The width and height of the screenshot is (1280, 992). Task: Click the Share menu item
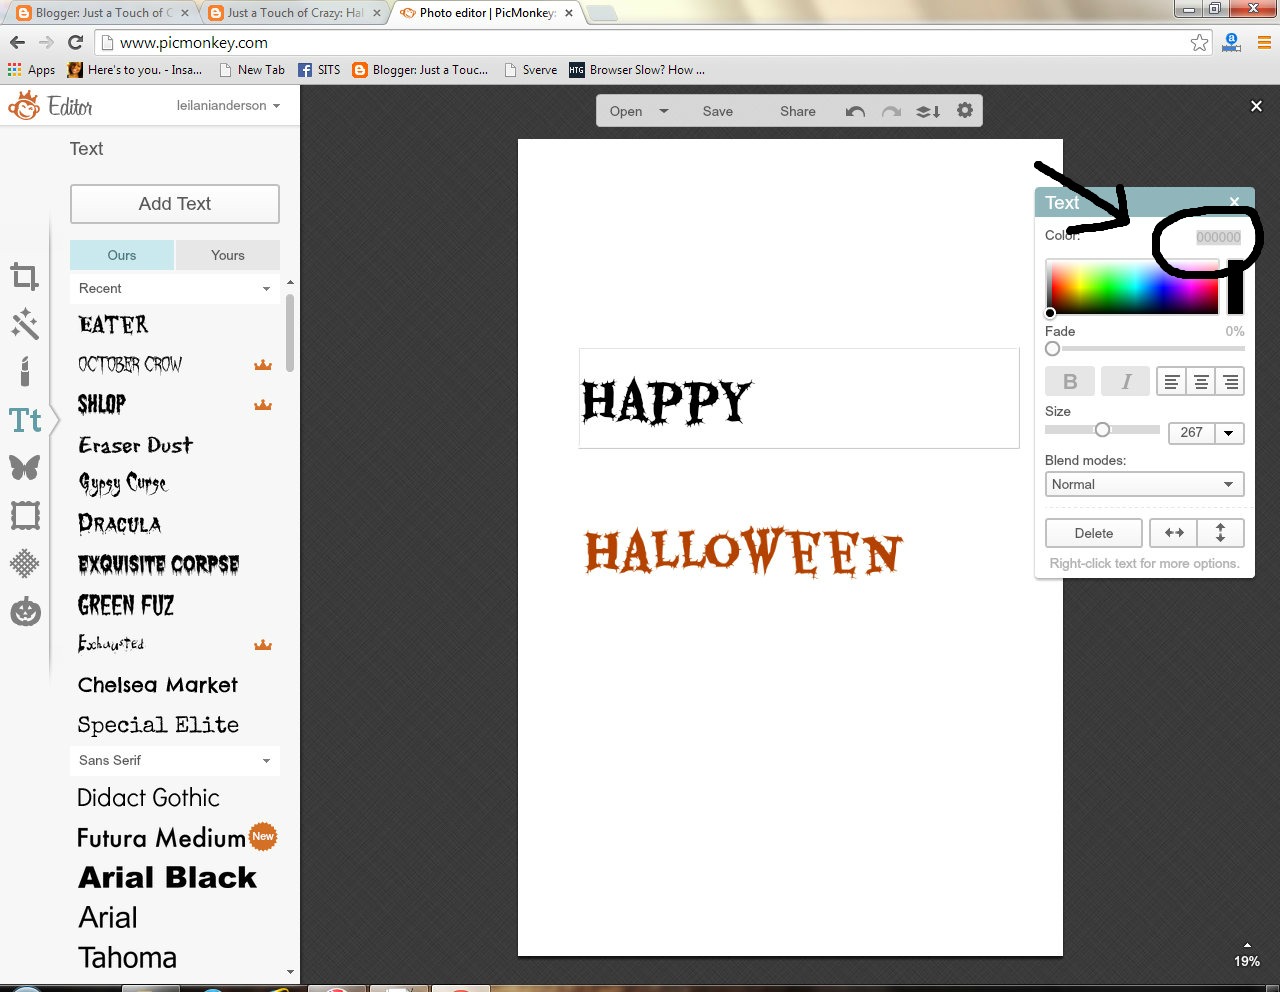798,111
